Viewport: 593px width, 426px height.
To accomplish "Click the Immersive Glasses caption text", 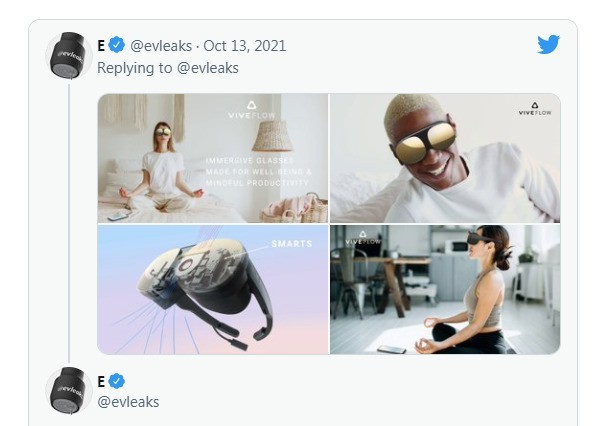I will [259, 172].
